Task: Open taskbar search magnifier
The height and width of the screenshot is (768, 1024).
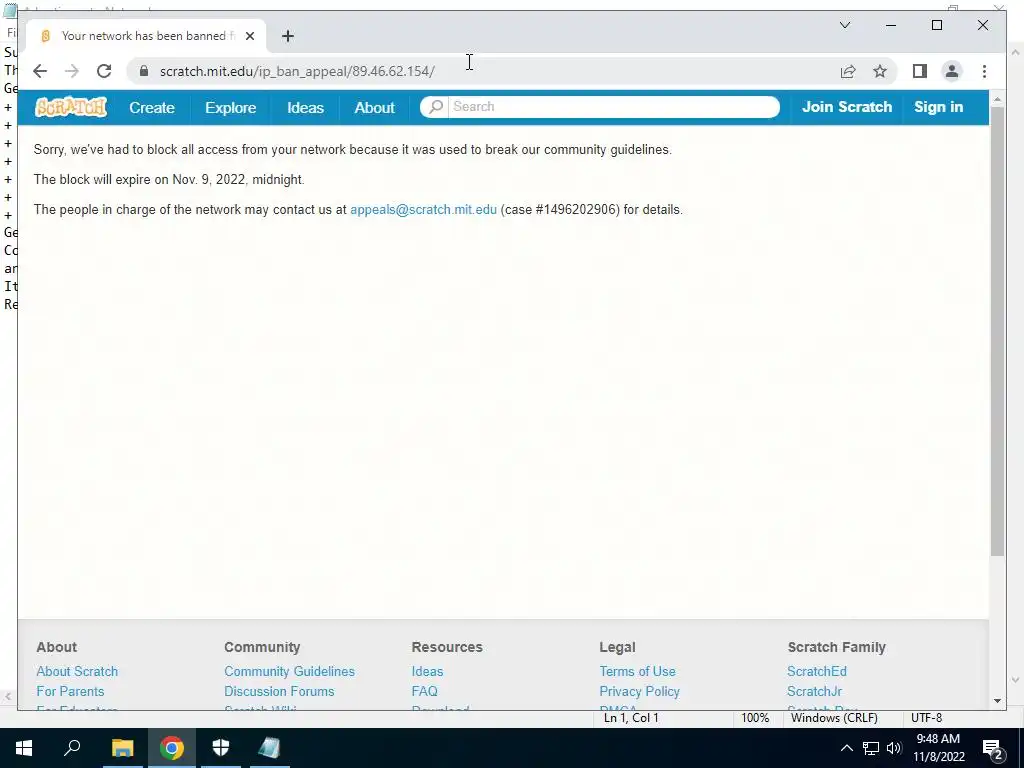Action: (x=72, y=748)
